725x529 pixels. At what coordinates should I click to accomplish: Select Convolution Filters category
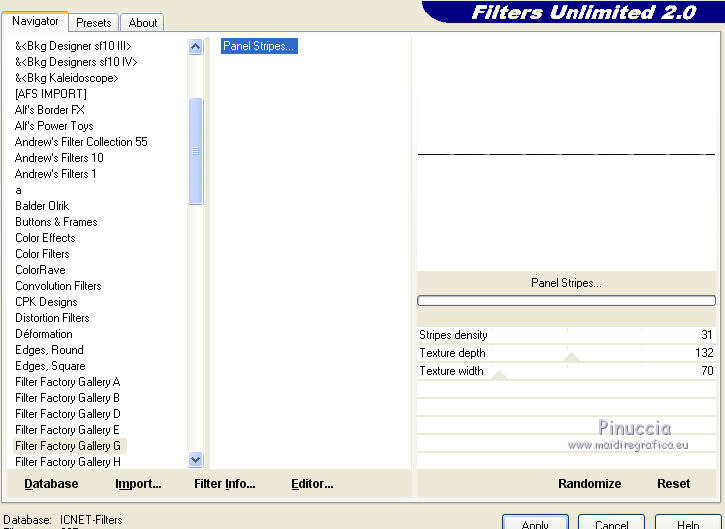tap(58, 286)
